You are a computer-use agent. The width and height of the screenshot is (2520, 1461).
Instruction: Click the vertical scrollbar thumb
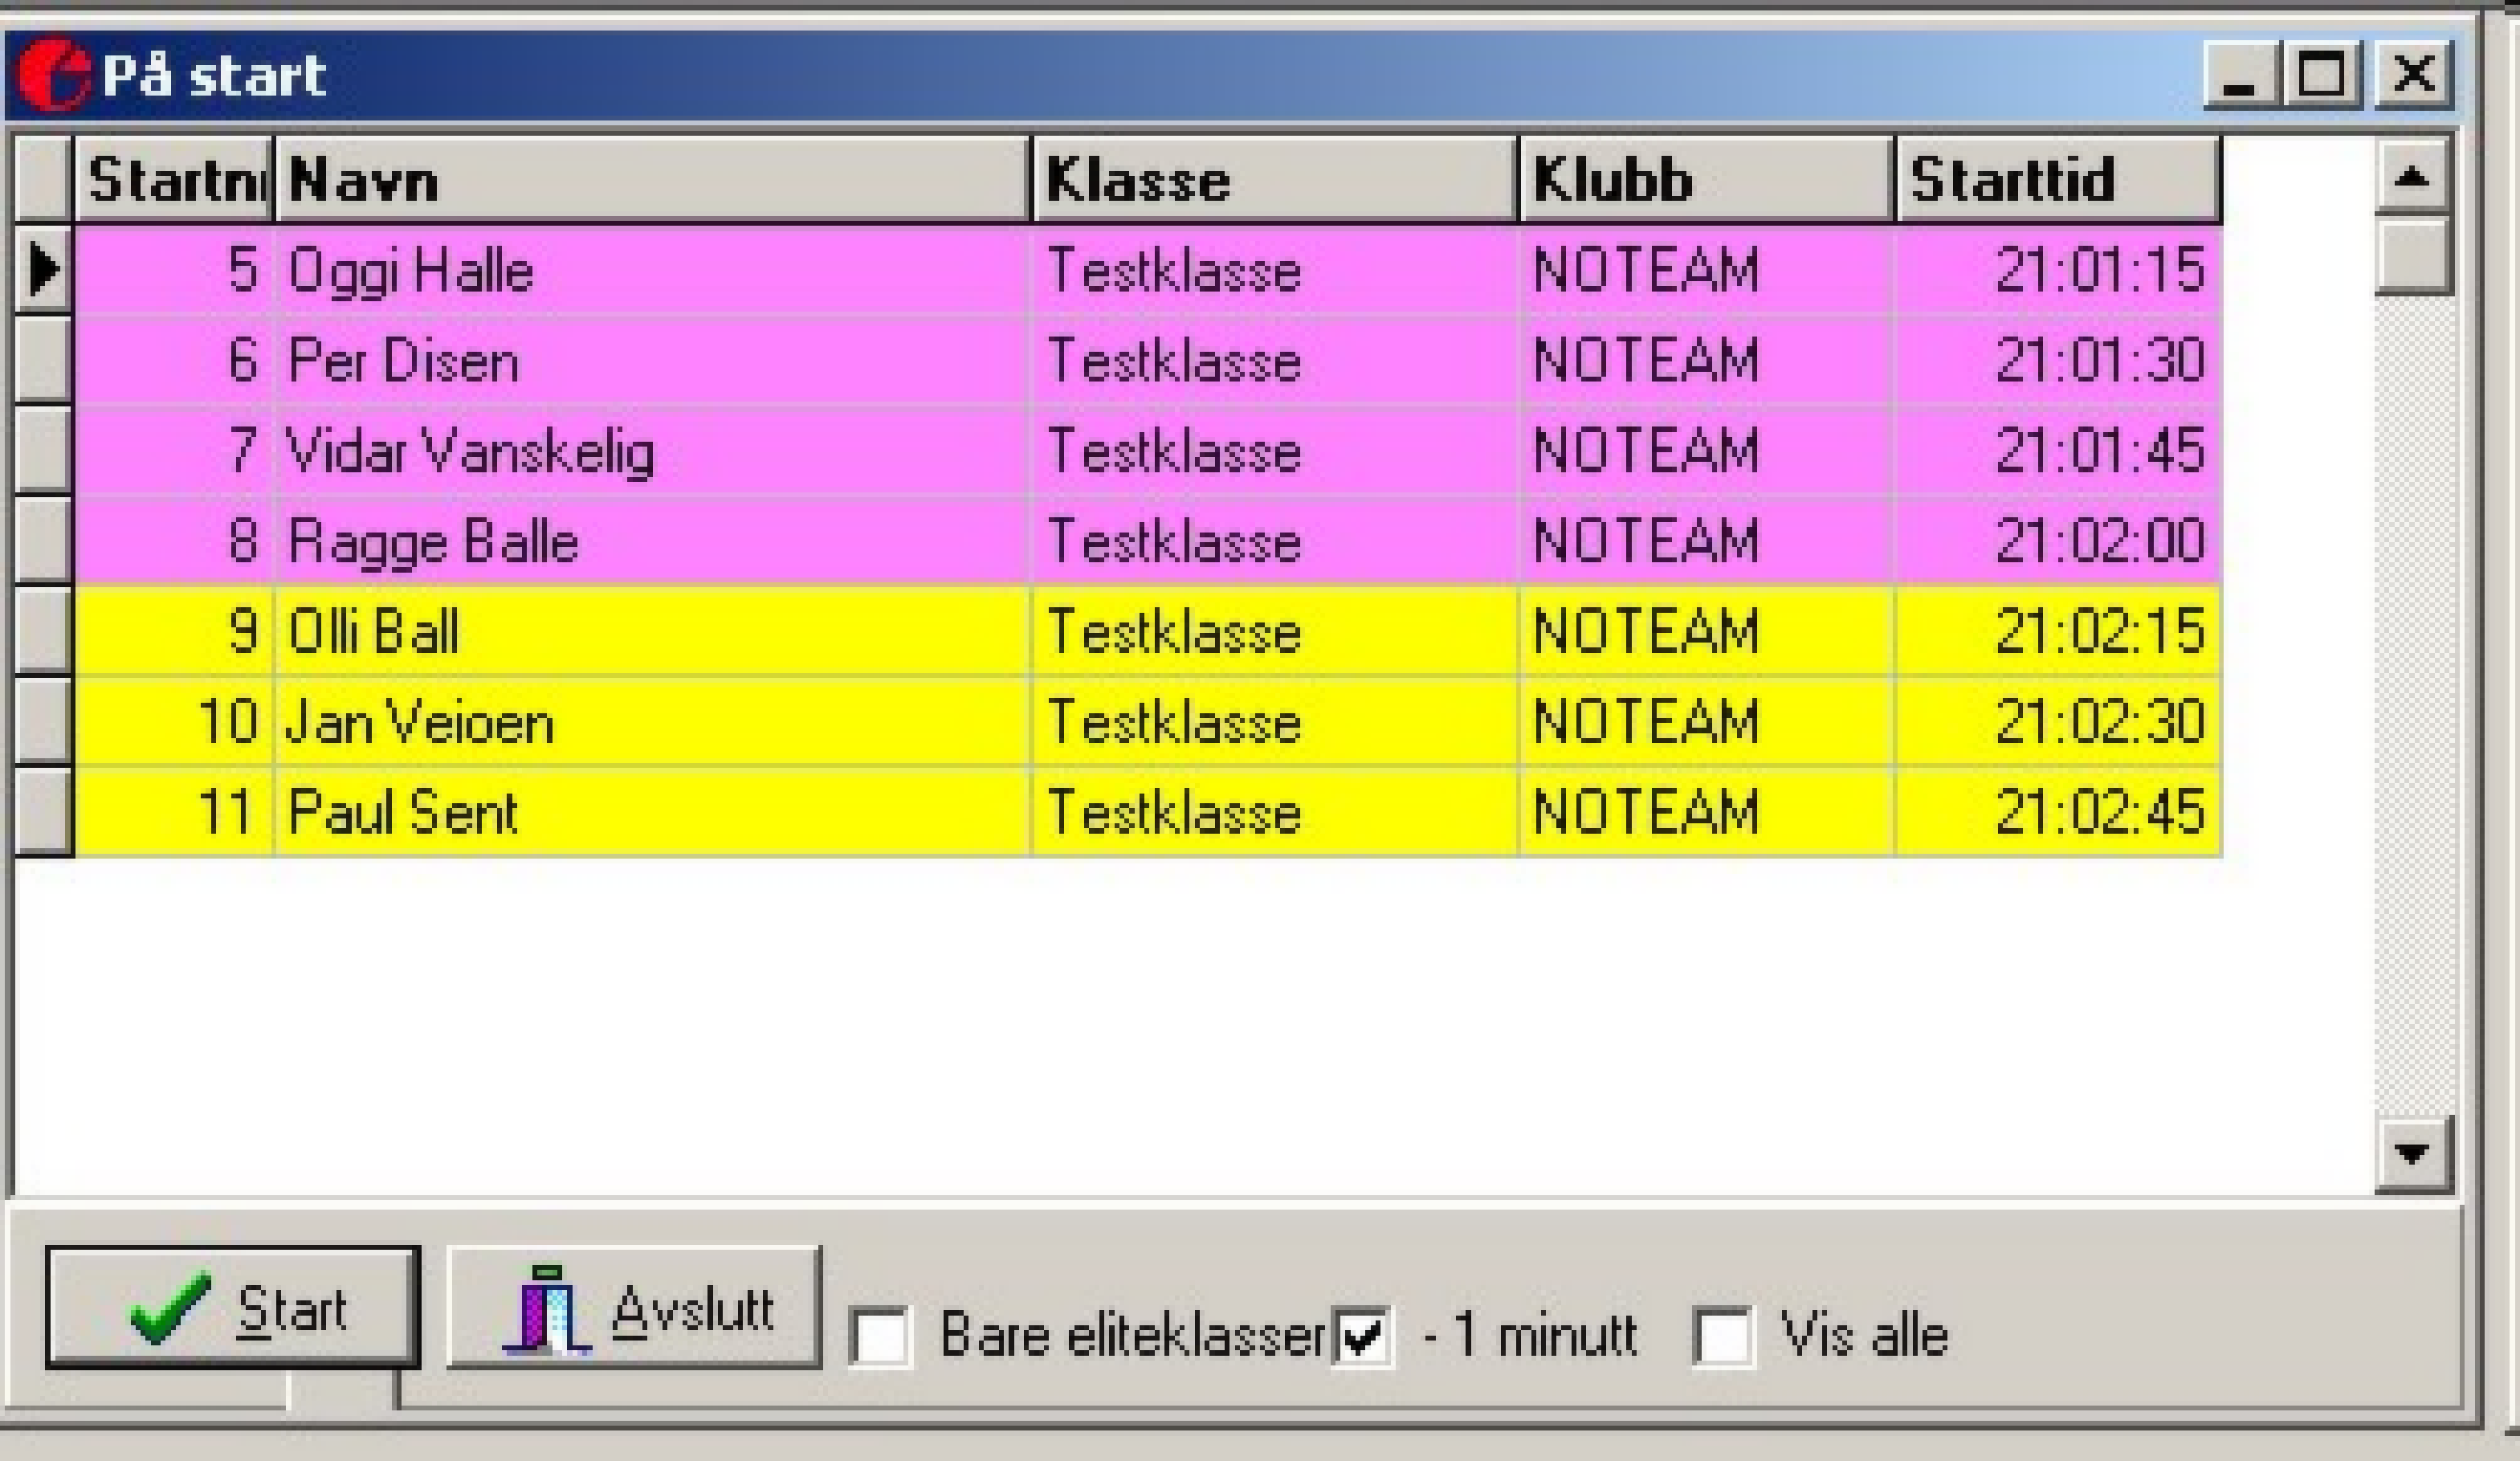pos(2414,256)
